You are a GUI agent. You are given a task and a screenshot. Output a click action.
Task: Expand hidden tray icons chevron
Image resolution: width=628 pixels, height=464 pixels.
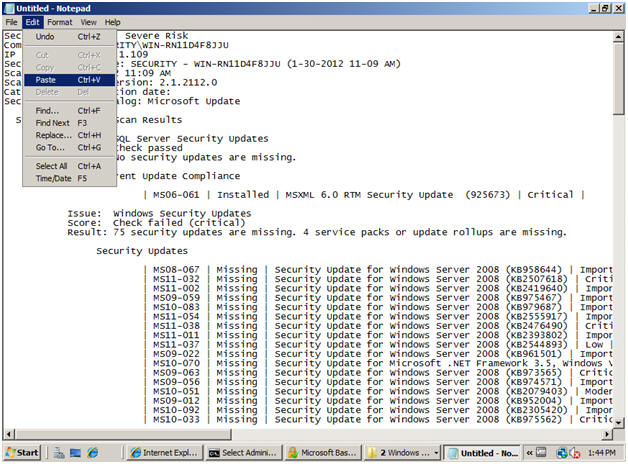click(529, 453)
